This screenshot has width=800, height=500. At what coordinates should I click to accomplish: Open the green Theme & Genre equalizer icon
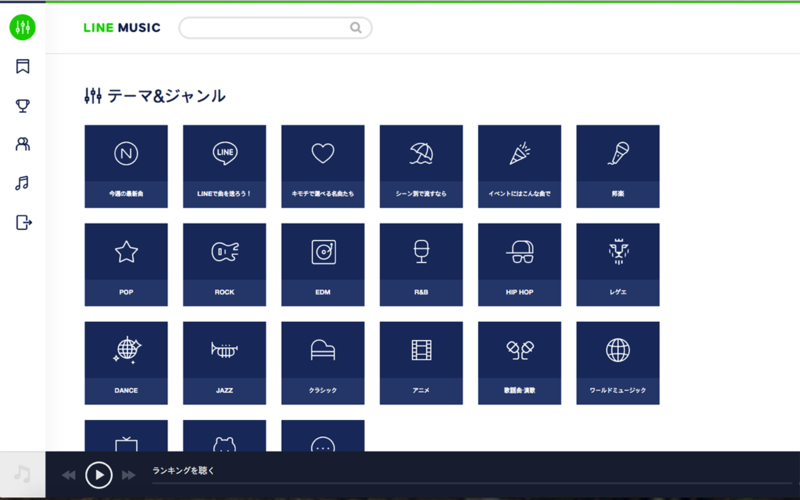coord(22,27)
